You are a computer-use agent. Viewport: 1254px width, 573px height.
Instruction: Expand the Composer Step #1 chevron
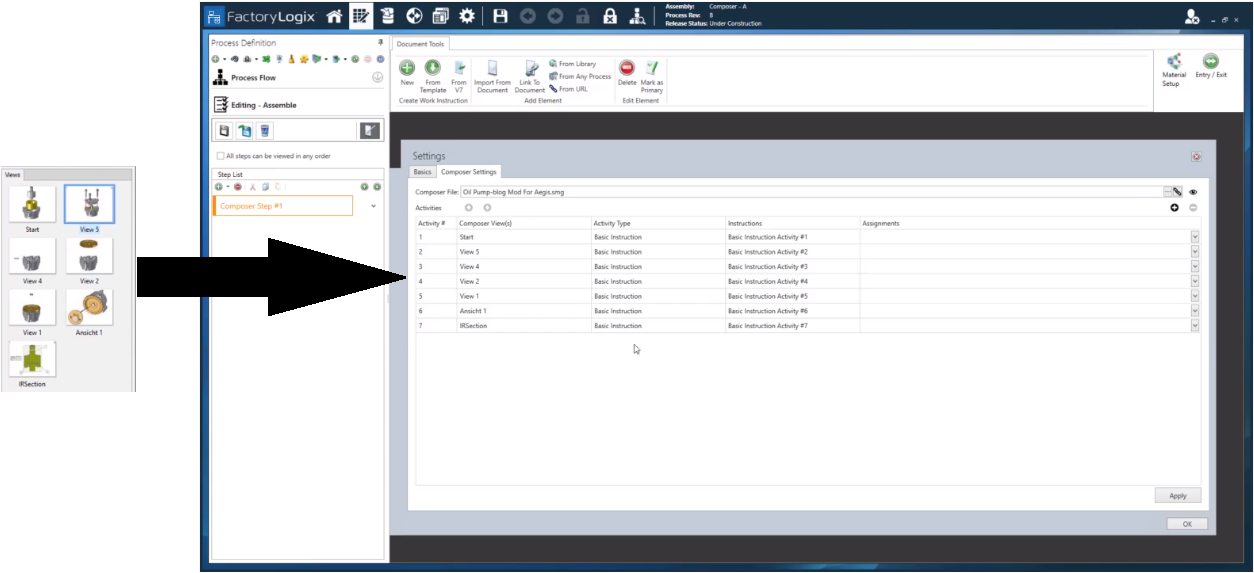pos(374,206)
